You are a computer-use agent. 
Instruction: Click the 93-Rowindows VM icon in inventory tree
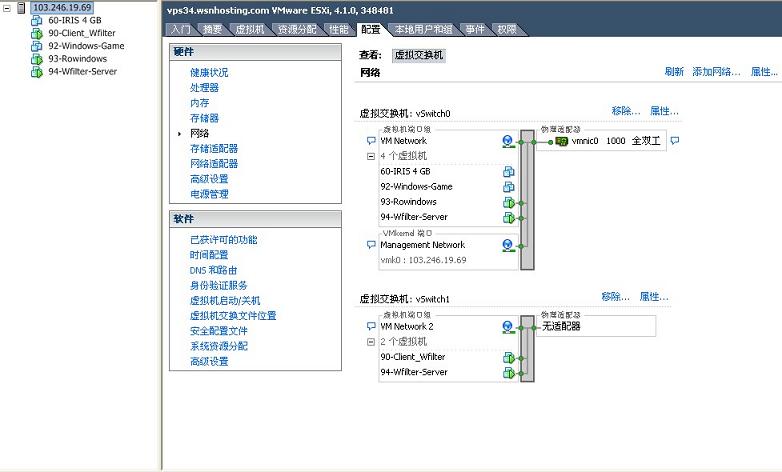click(x=36, y=59)
